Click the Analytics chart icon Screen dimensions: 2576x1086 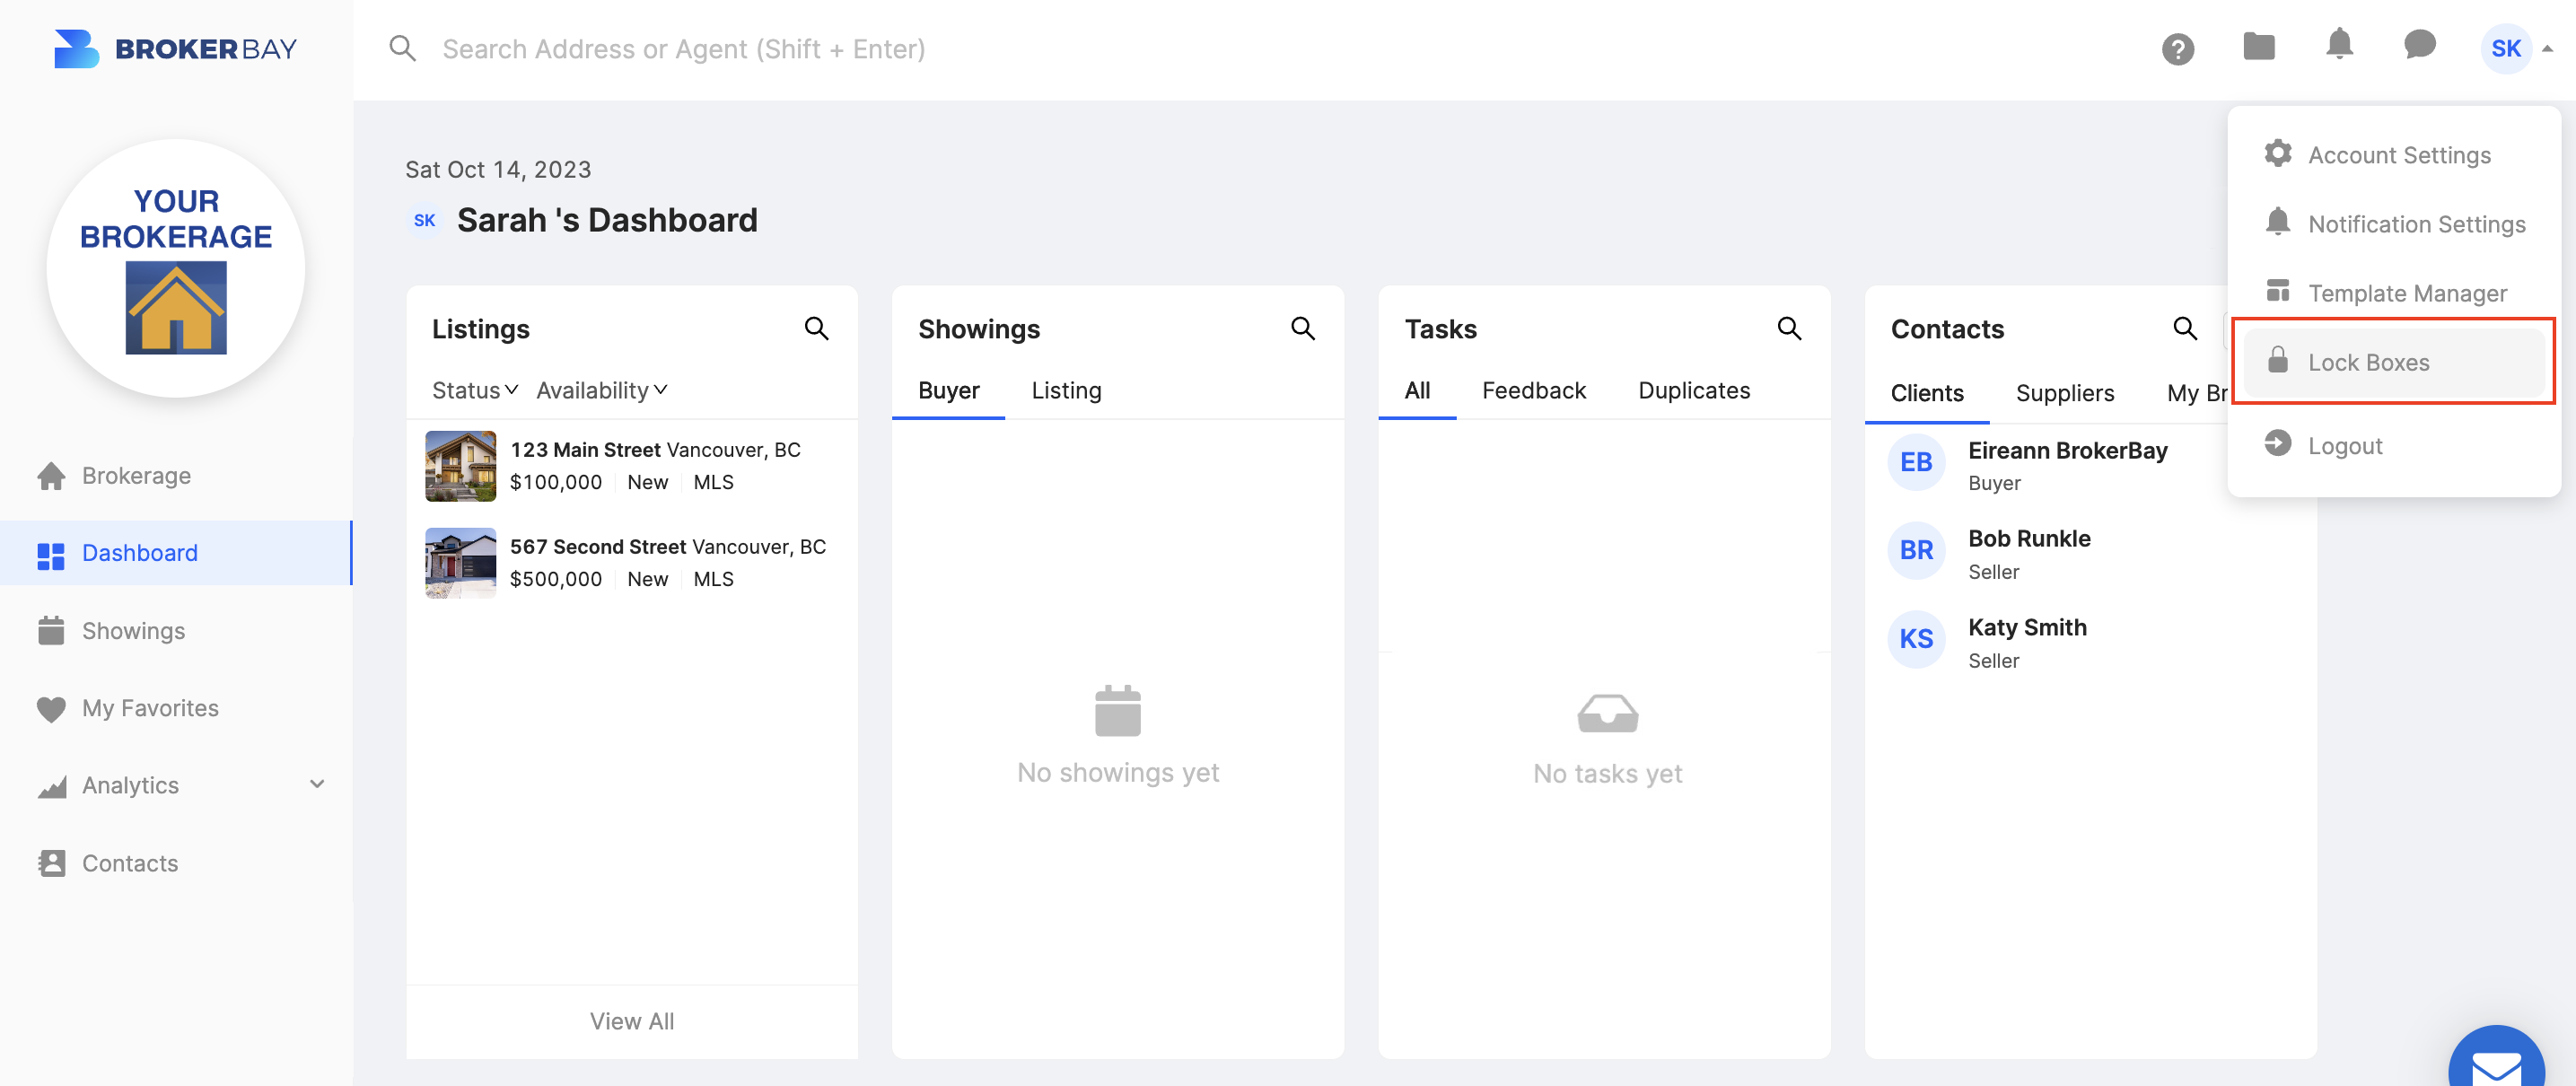click(52, 787)
